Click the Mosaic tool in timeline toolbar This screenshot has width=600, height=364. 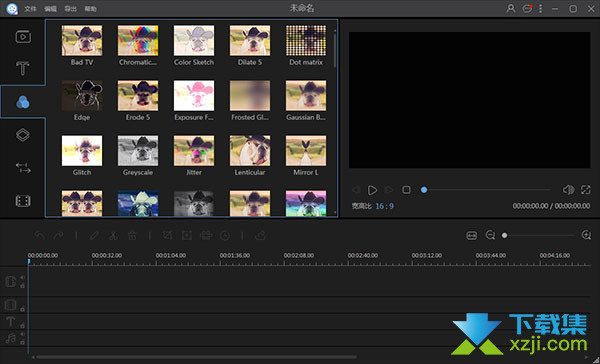206,235
